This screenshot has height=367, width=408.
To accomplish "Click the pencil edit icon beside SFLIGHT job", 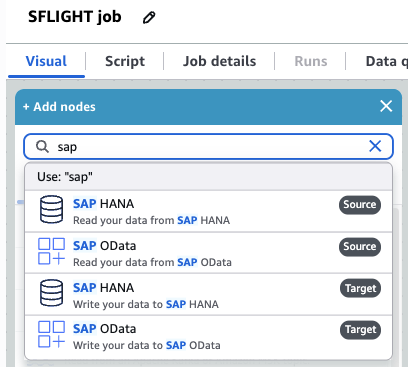I will (x=149, y=18).
